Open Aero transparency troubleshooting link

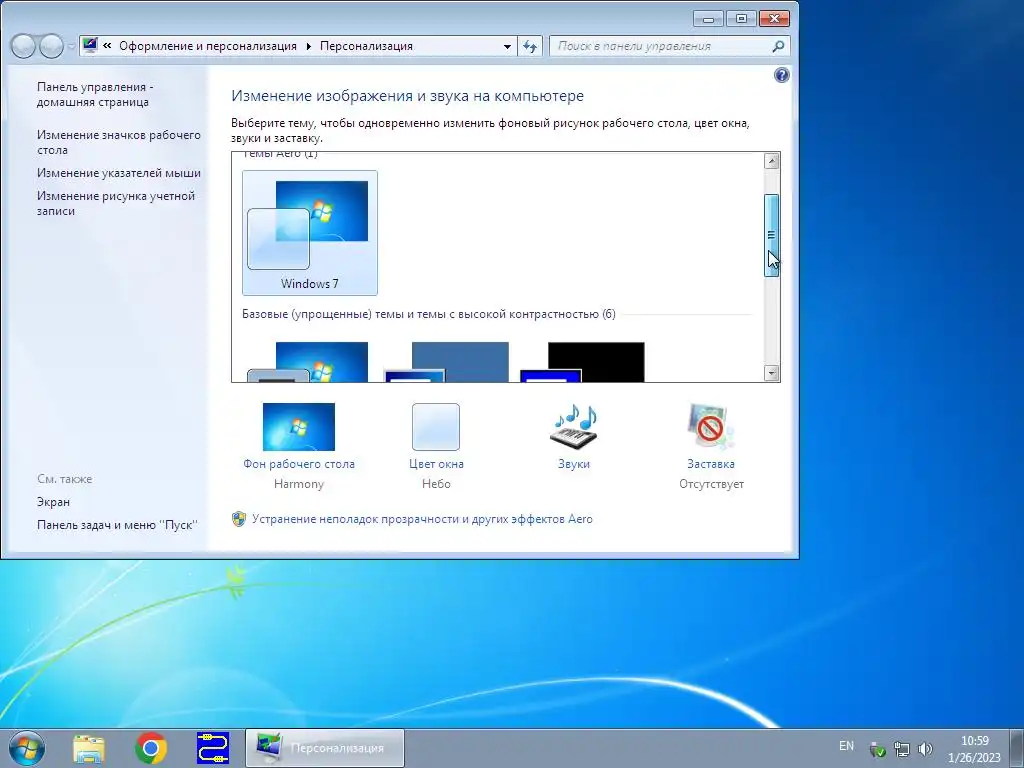423,519
